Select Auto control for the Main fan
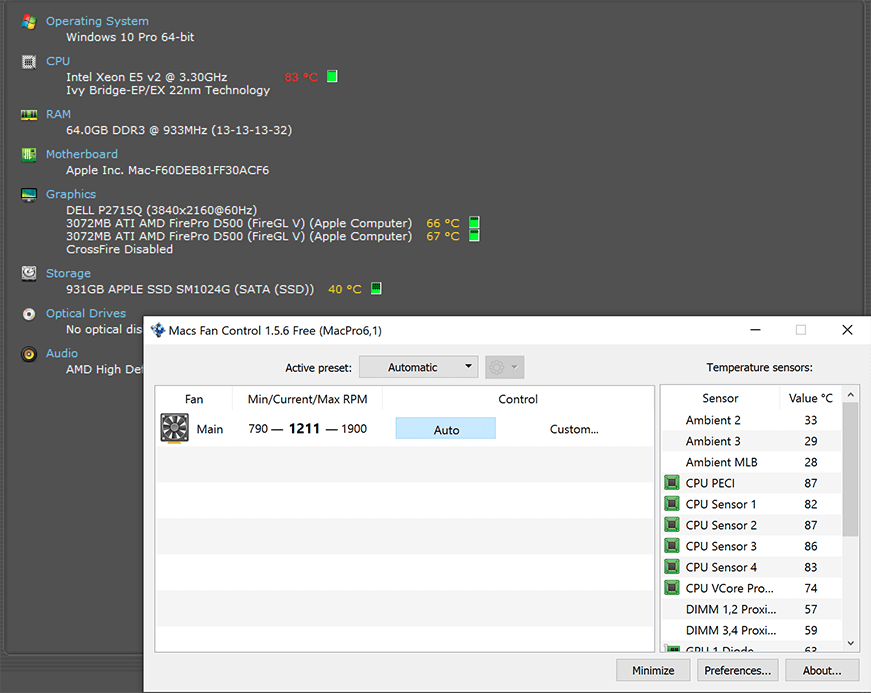Screen dimensions: 871x693 (x=445, y=429)
